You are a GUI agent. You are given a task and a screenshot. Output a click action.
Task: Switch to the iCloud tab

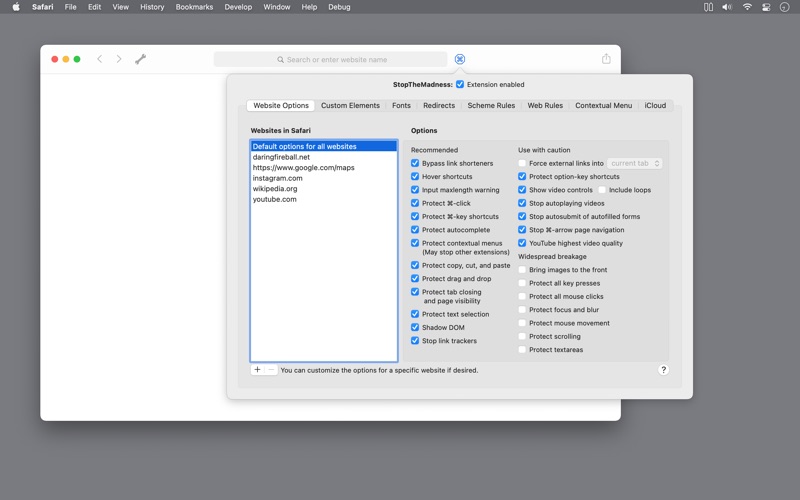coord(655,106)
